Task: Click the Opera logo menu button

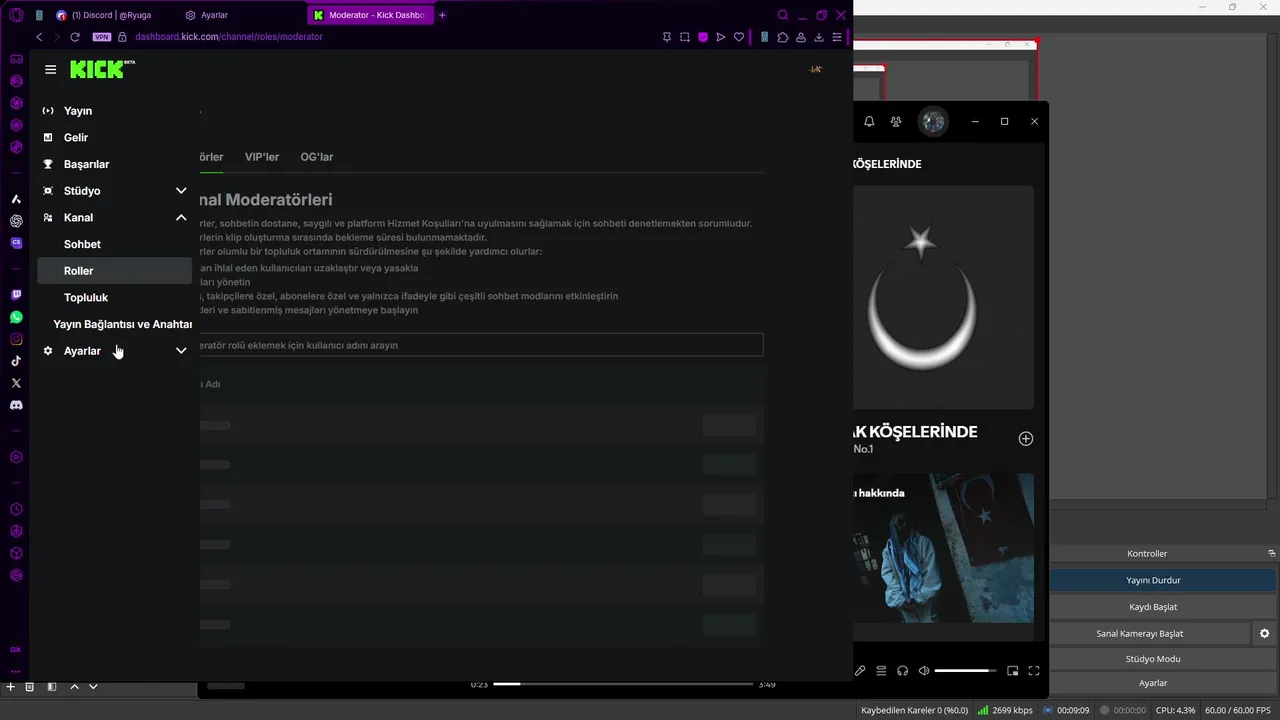Action: [15, 15]
